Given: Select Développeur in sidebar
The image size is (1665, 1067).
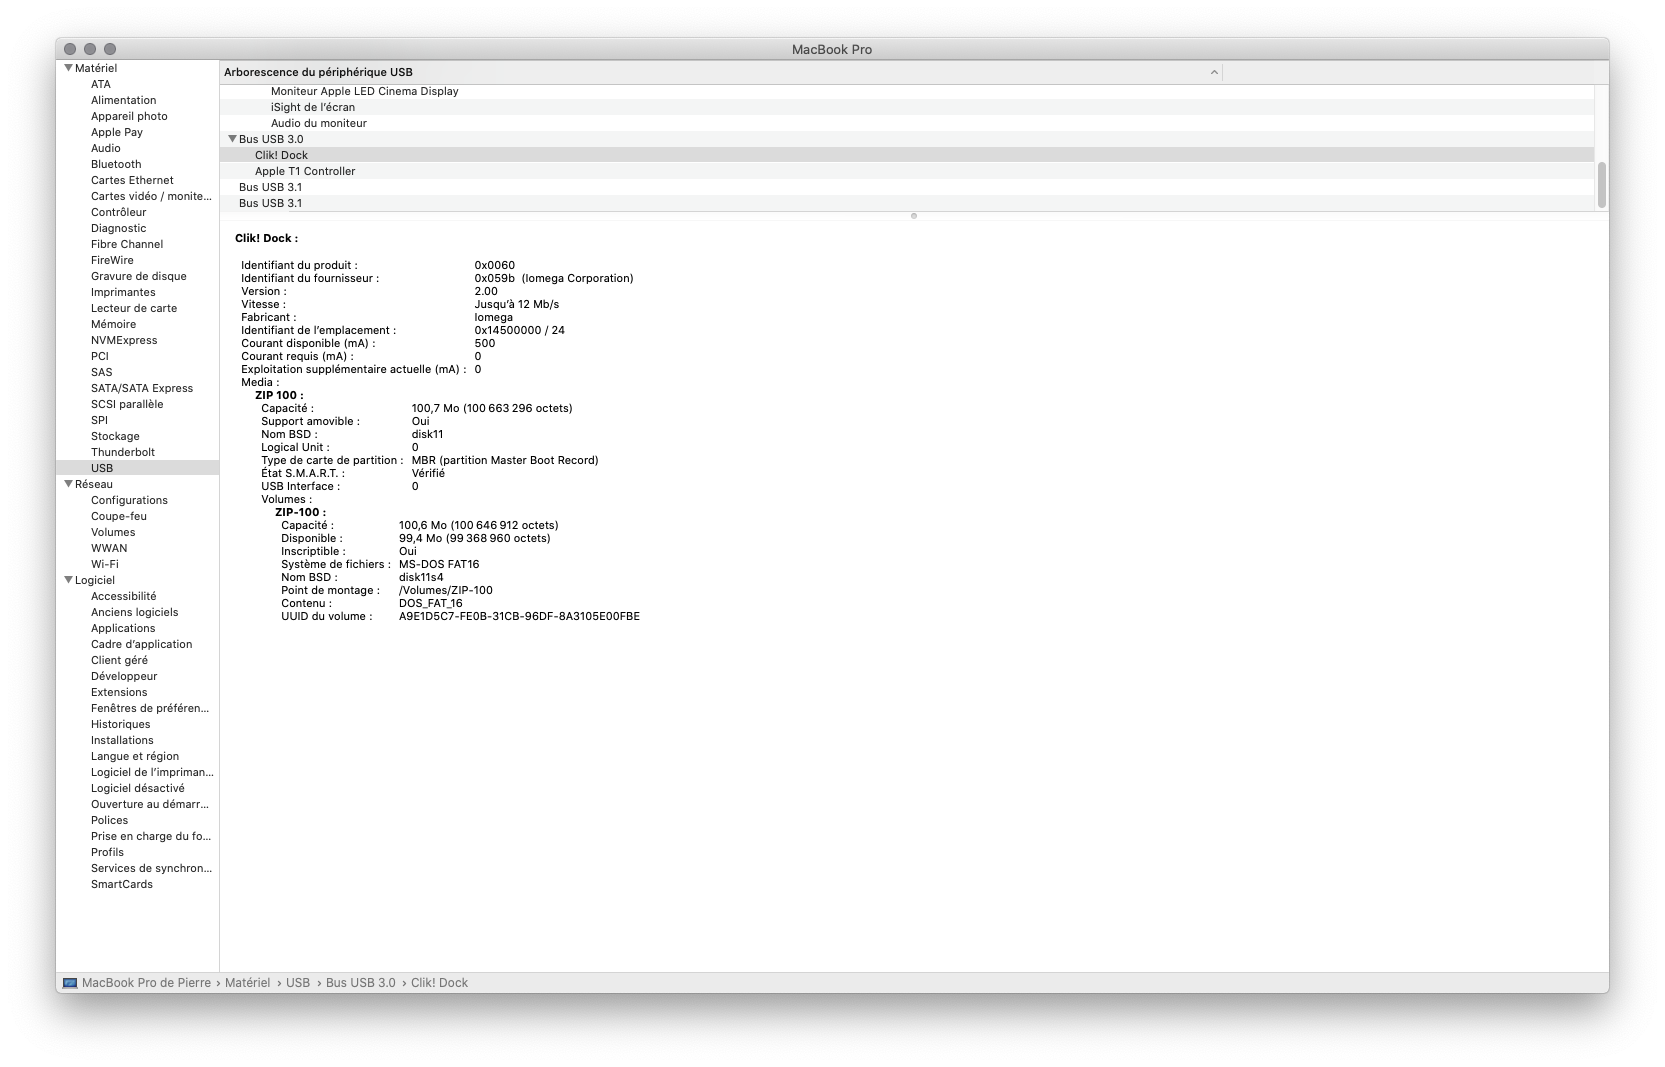Looking at the screenshot, I should (x=124, y=676).
